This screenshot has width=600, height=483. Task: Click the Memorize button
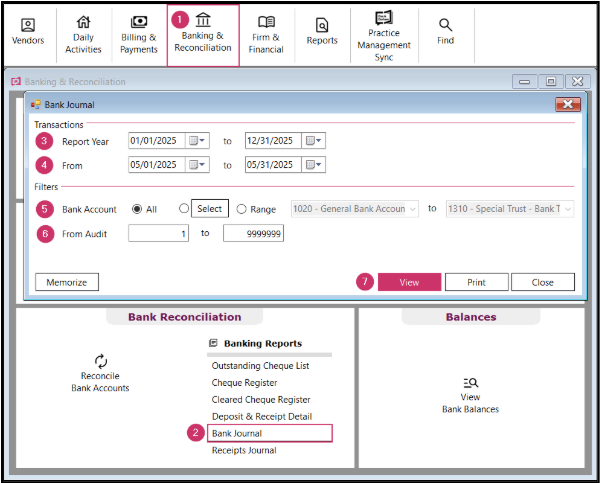point(67,282)
